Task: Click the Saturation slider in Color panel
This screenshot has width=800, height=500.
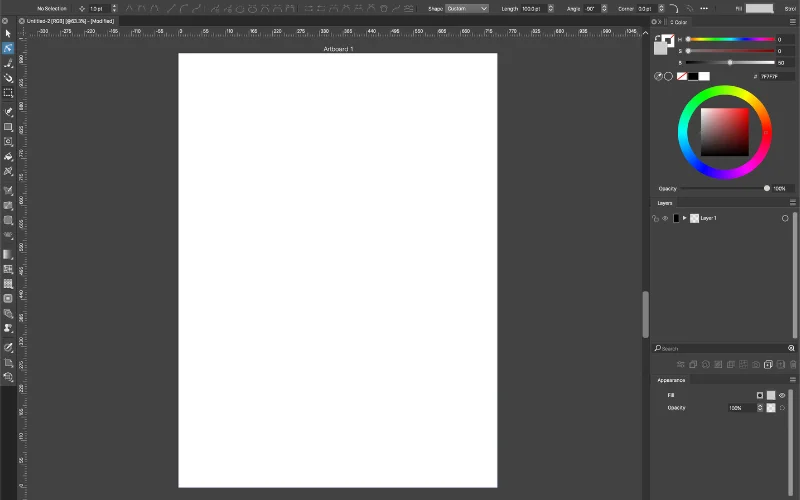Action: point(731,51)
